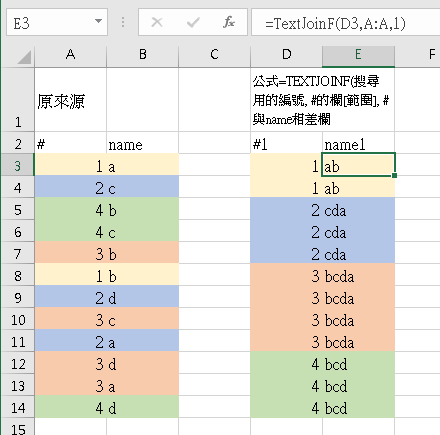Select row 12 header

pos(18,363)
